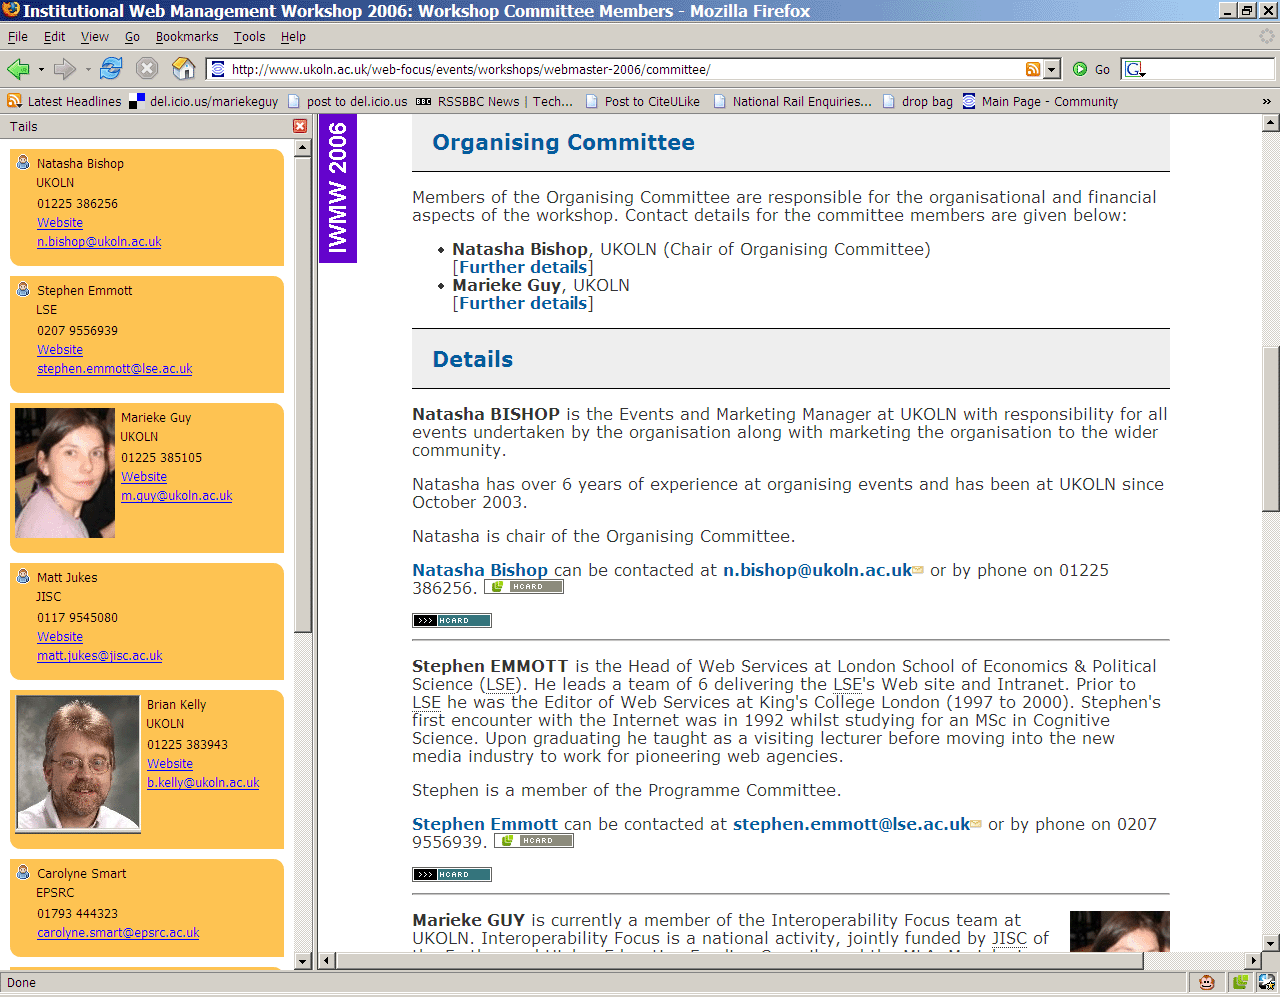Viewport: 1280px width, 997px height.
Task: Open the Edit menu
Action: point(54,37)
